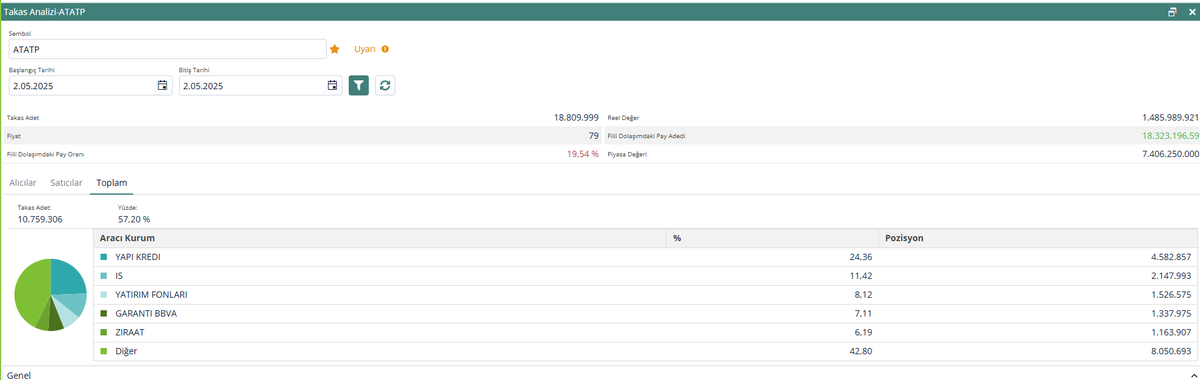This screenshot has width=1200, height=380.
Task: Click the Reel Değer 1.485.989.921 value
Action: pos(1170,117)
